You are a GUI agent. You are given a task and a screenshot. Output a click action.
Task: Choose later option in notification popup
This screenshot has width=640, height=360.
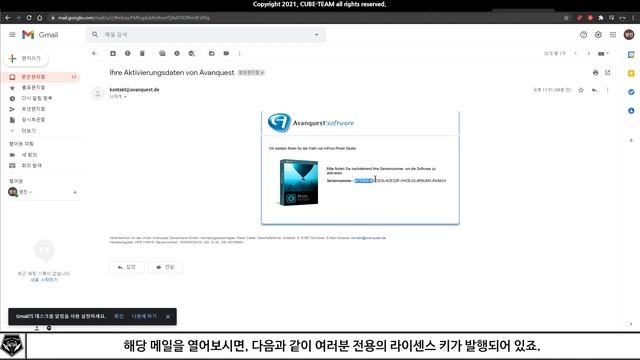click(x=144, y=316)
